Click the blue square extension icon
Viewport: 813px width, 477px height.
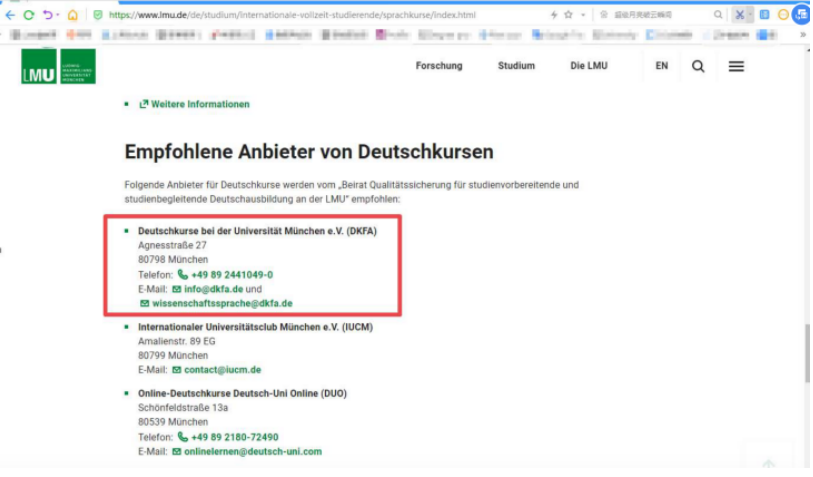(765, 15)
